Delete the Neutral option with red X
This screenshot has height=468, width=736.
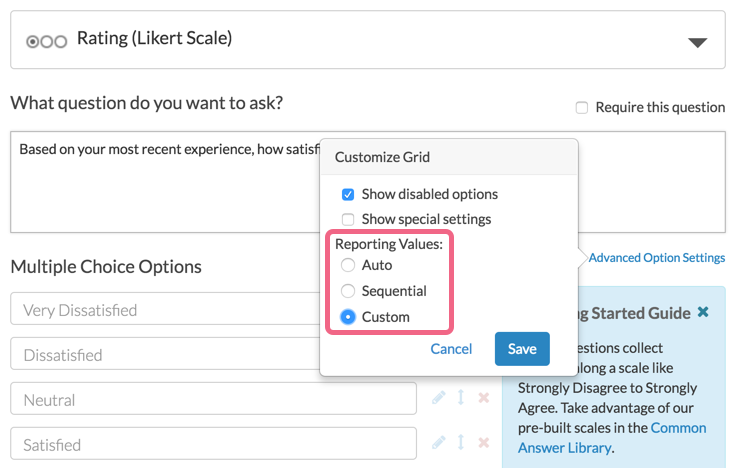click(484, 398)
